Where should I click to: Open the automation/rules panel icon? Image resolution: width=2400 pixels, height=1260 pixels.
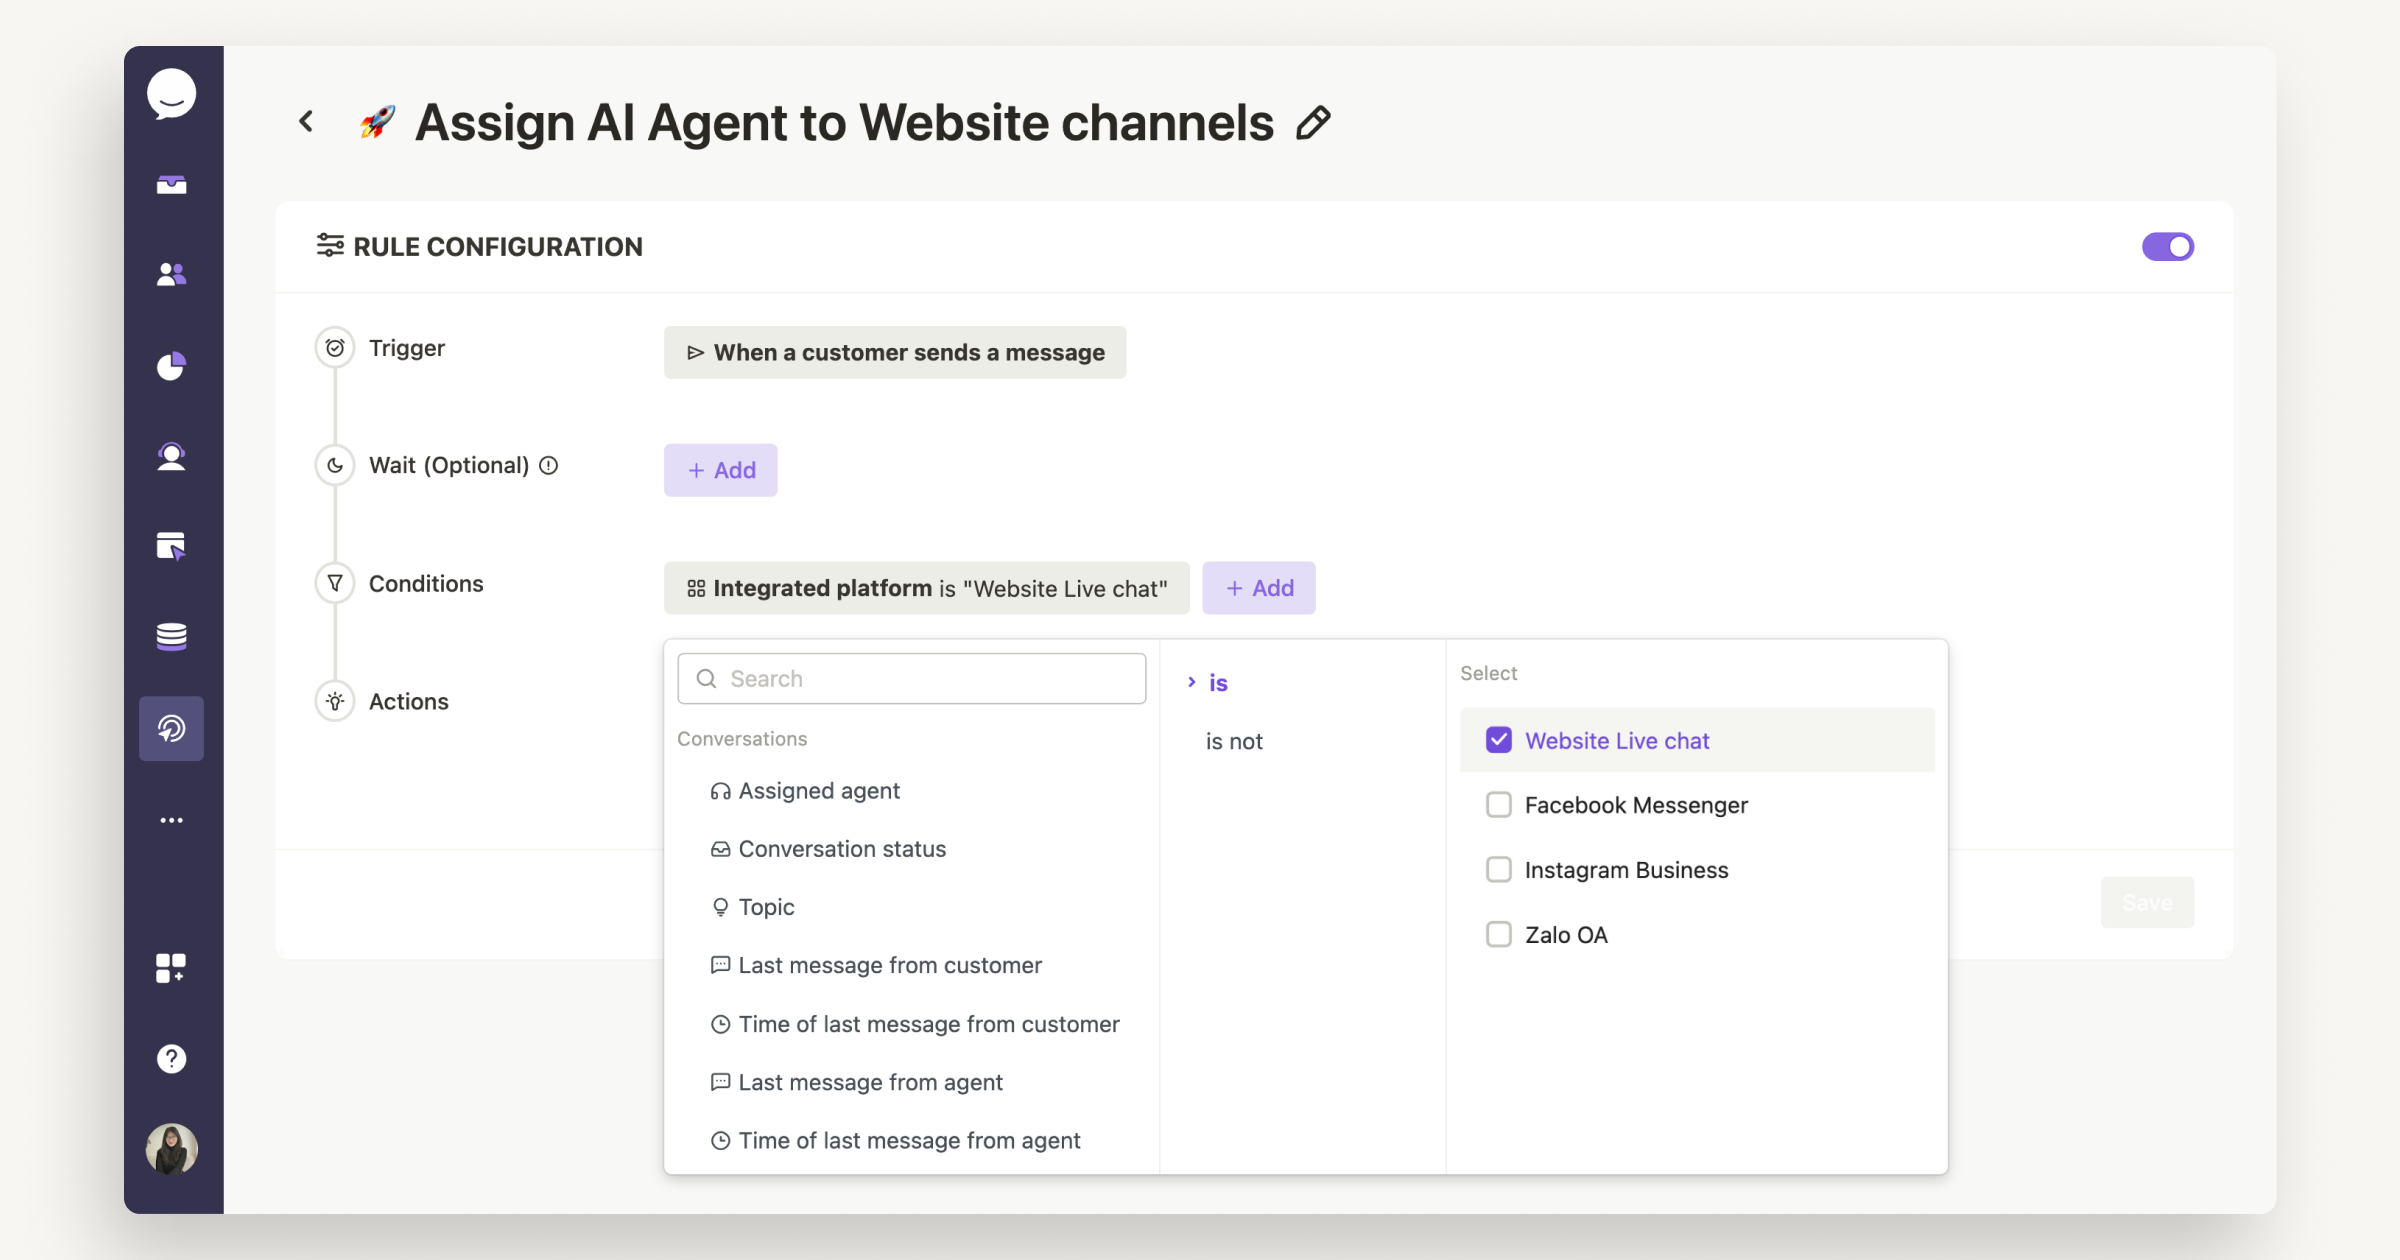173,728
